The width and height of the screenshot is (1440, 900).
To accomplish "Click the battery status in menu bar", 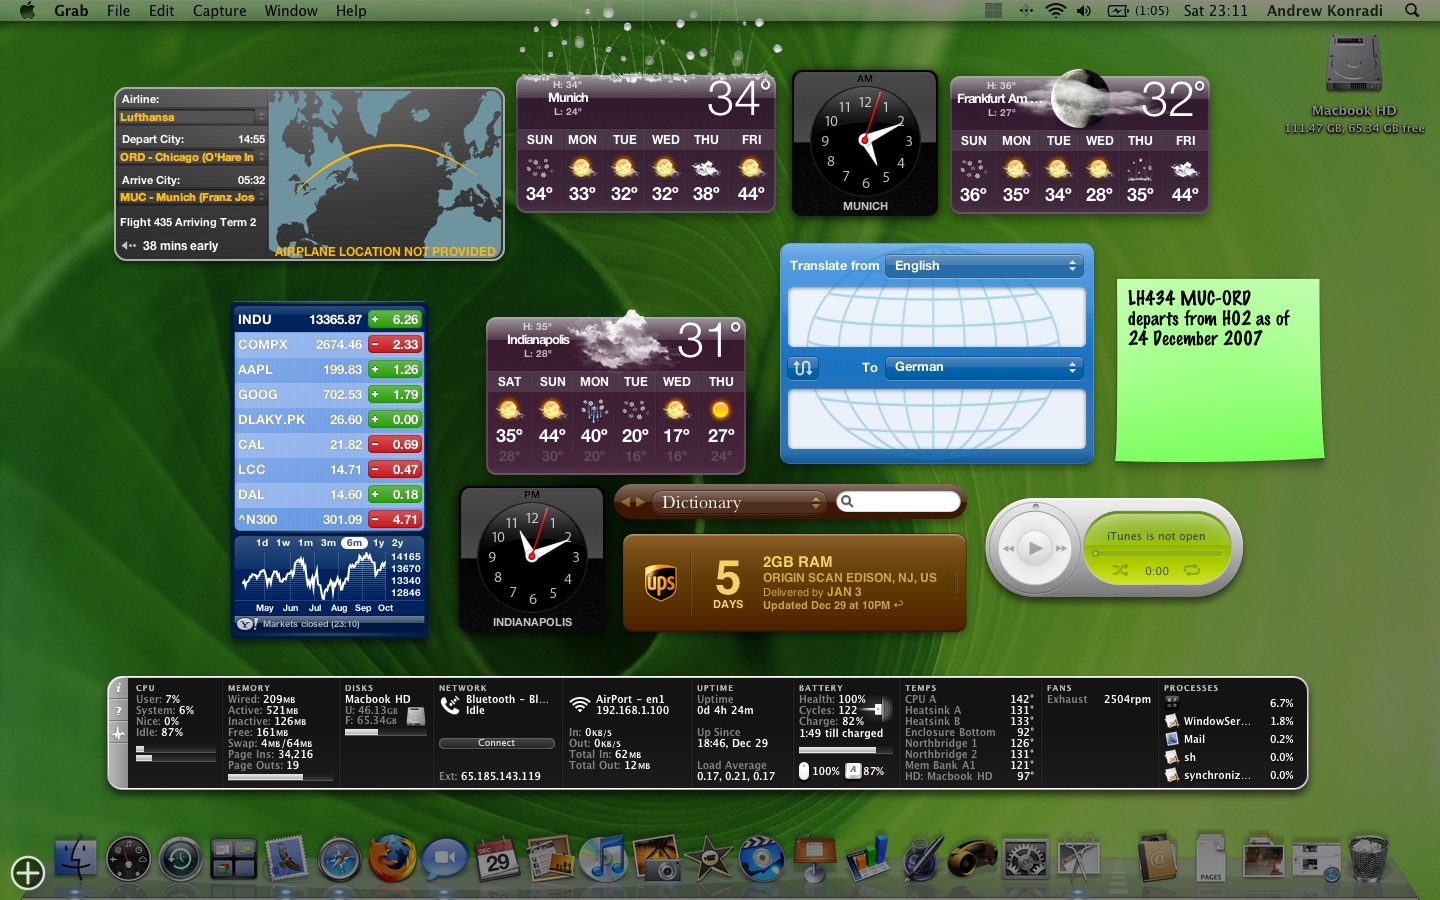I will 1138,10.
